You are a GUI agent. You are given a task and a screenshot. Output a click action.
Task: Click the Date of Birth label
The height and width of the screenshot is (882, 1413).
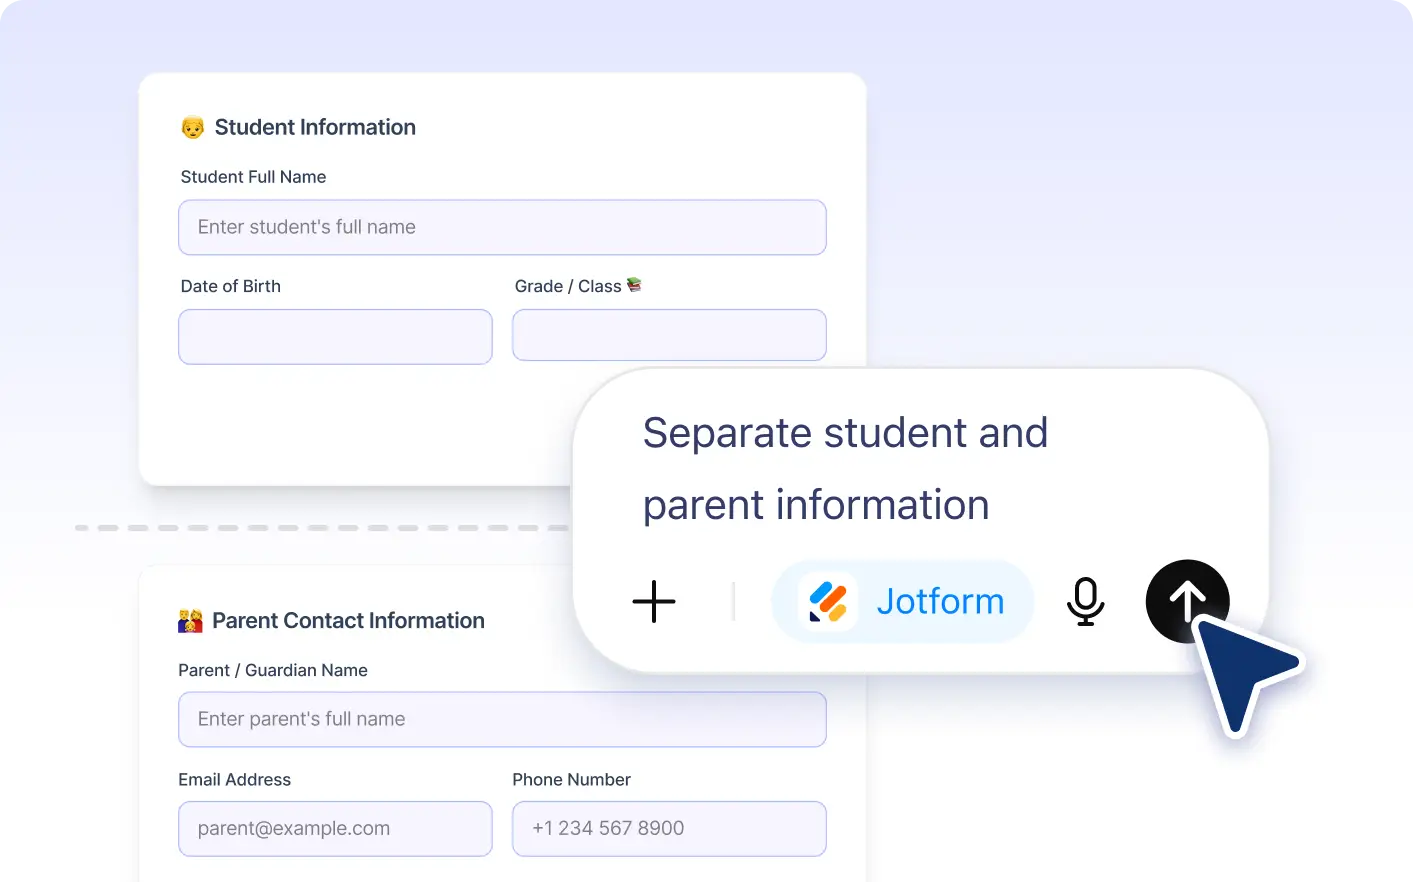[231, 286]
